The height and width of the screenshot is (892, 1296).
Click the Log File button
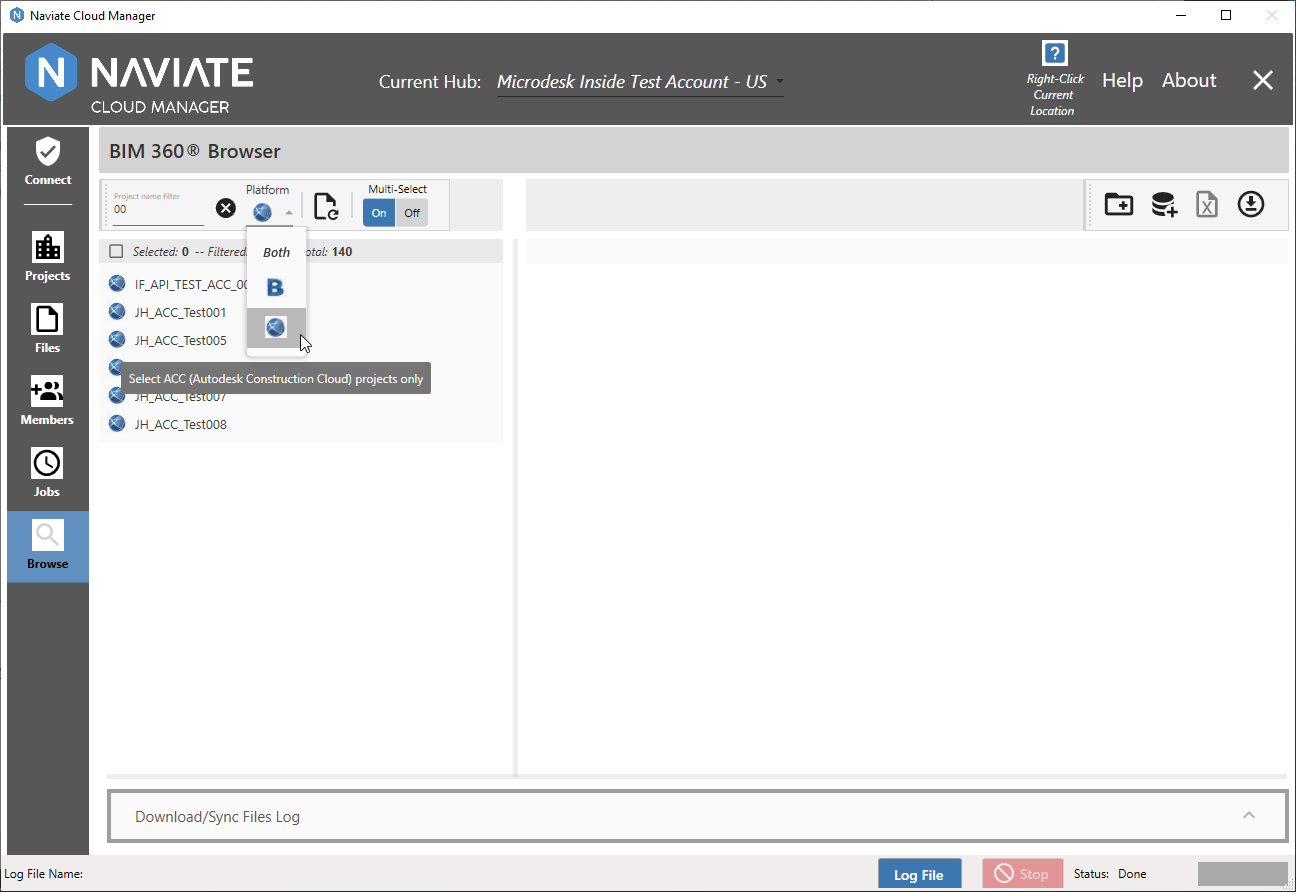pyautogui.click(x=919, y=874)
